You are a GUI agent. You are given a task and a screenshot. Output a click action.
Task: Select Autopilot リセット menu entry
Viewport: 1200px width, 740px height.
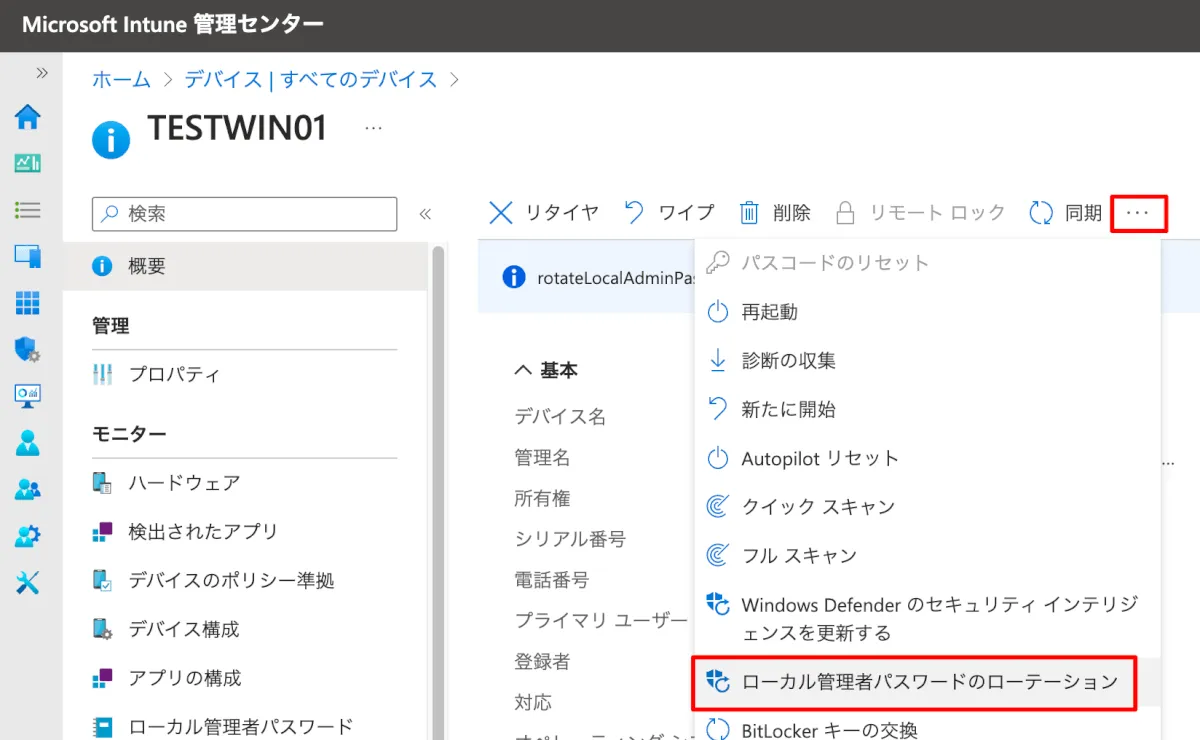click(x=928, y=459)
